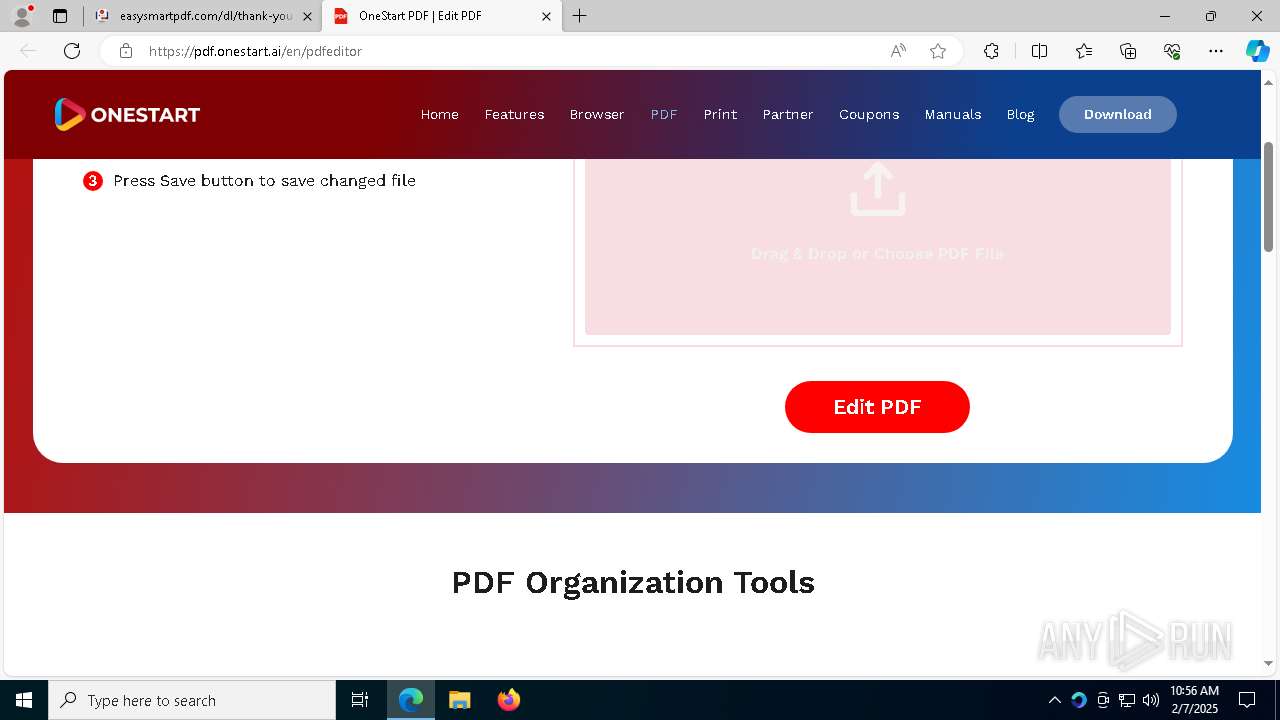Screen dimensions: 1280x720
Task: Open Task View on taskbar
Action: pos(360,700)
